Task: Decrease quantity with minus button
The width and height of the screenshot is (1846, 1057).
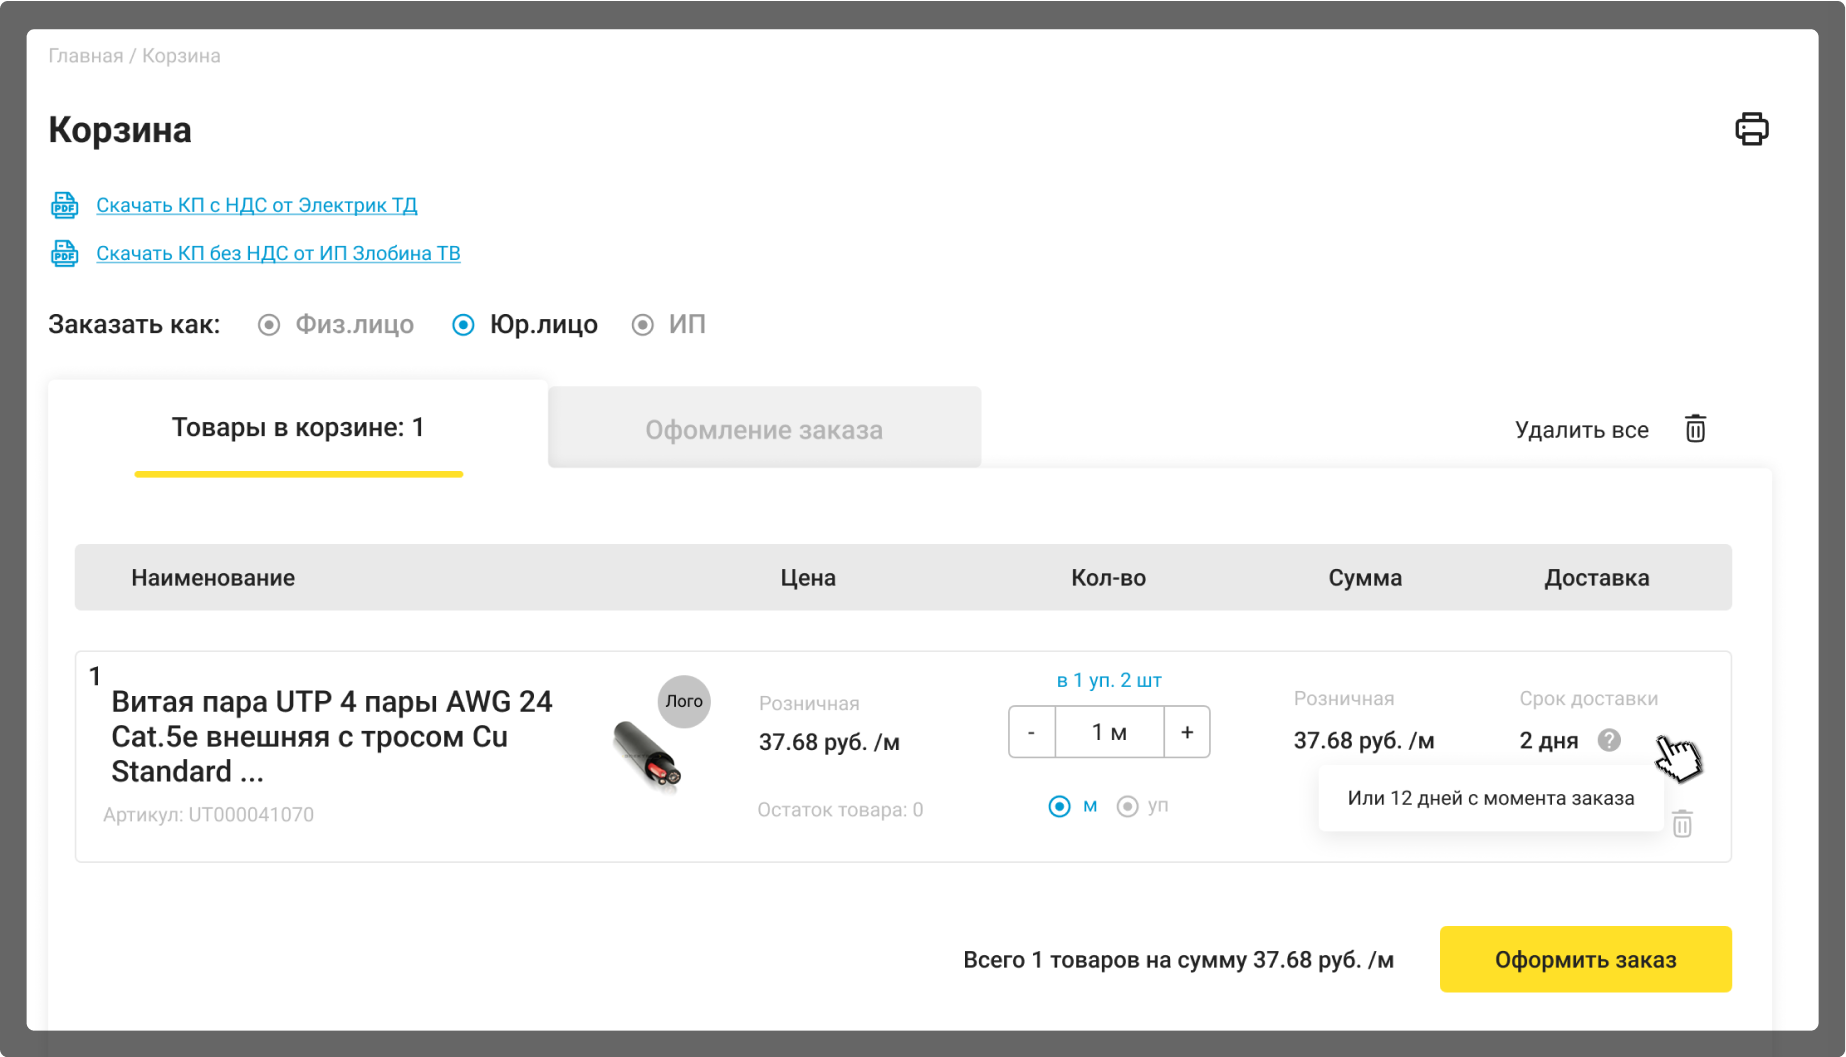Action: 1031,732
